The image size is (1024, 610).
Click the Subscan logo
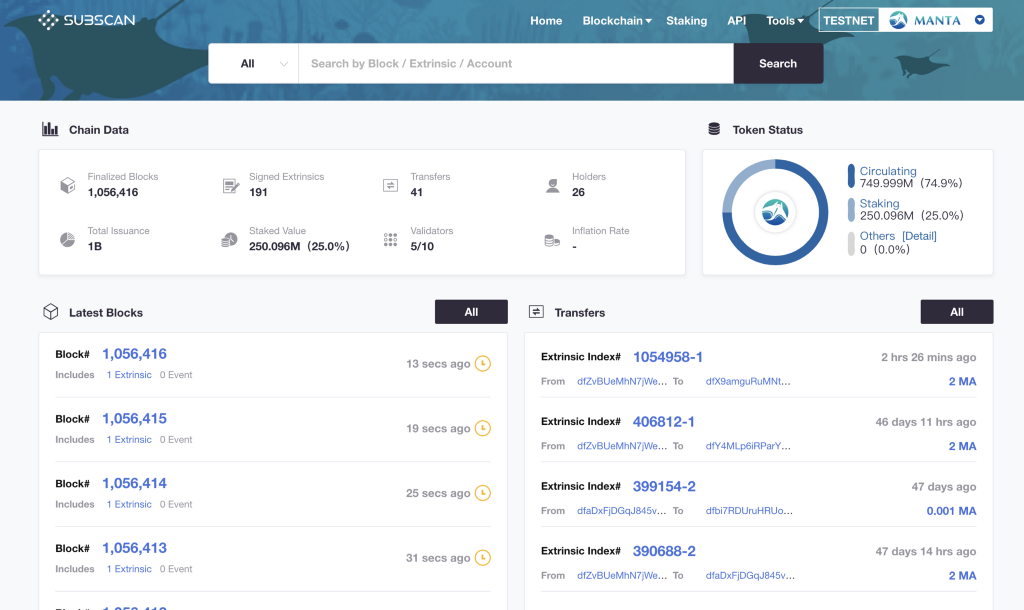pos(87,20)
